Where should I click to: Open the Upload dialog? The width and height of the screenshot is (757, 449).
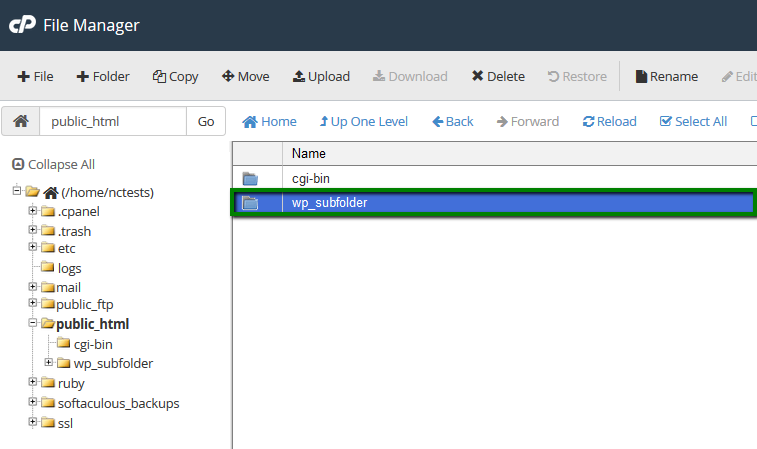click(321, 76)
